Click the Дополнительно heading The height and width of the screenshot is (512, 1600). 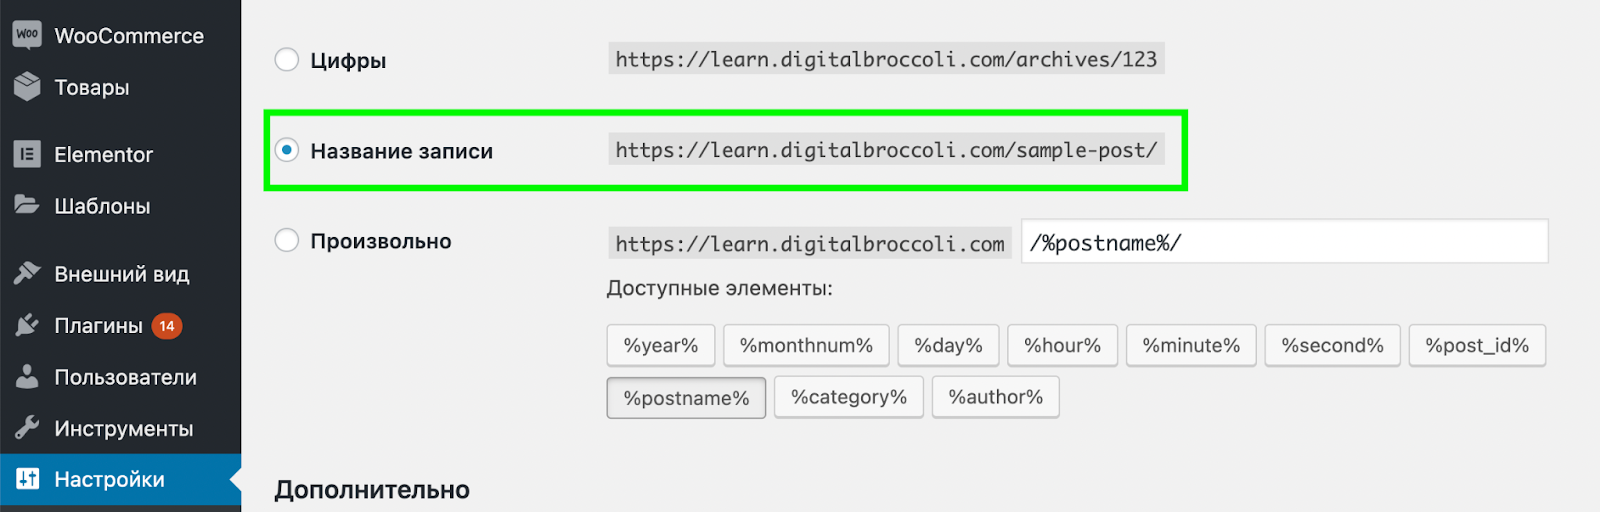[372, 490]
